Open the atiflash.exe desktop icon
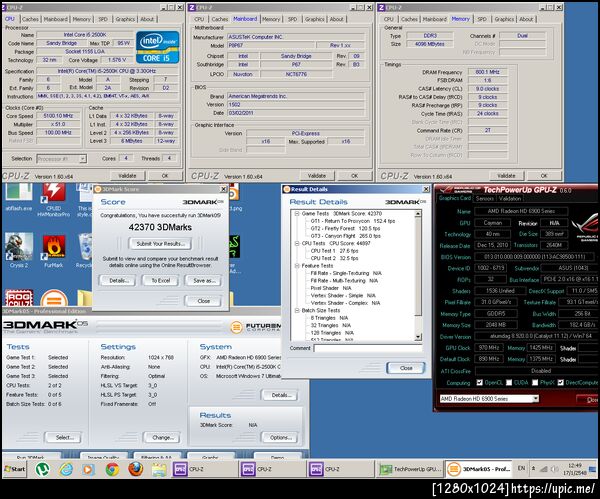600x499 pixels. pos(18,197)
